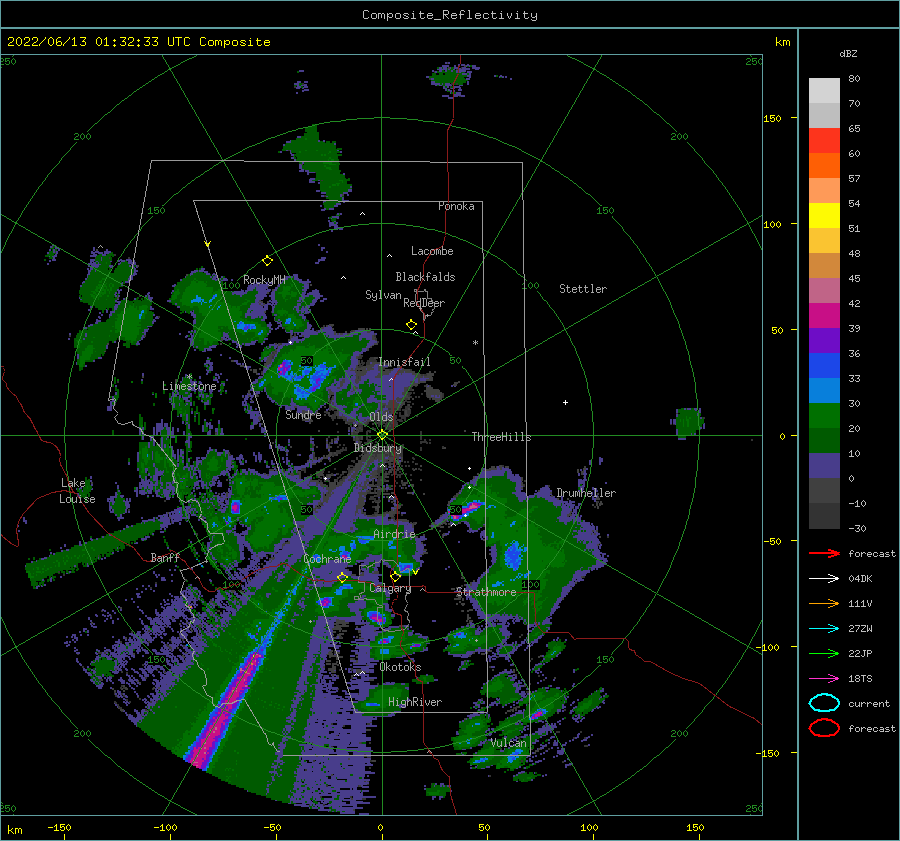Select the 65 dBZ red color swatch
The width and height of the screenshot is (900, 841).
click(x=824, y=140)
